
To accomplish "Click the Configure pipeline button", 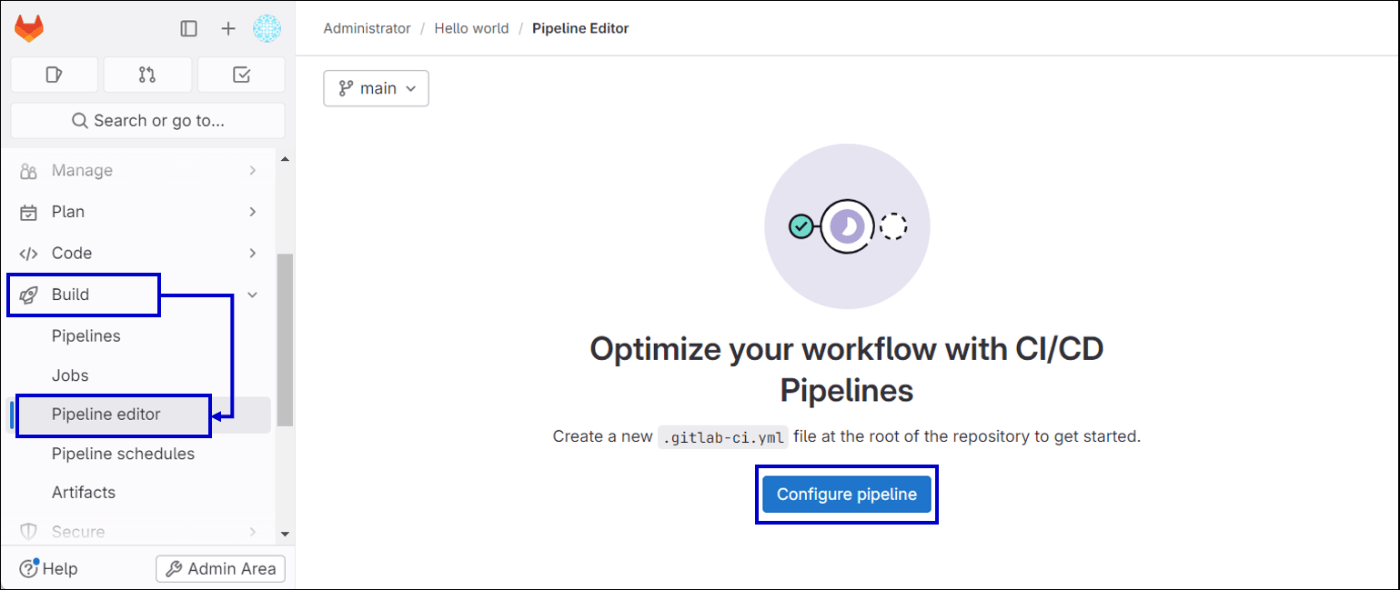I will 846,494.
